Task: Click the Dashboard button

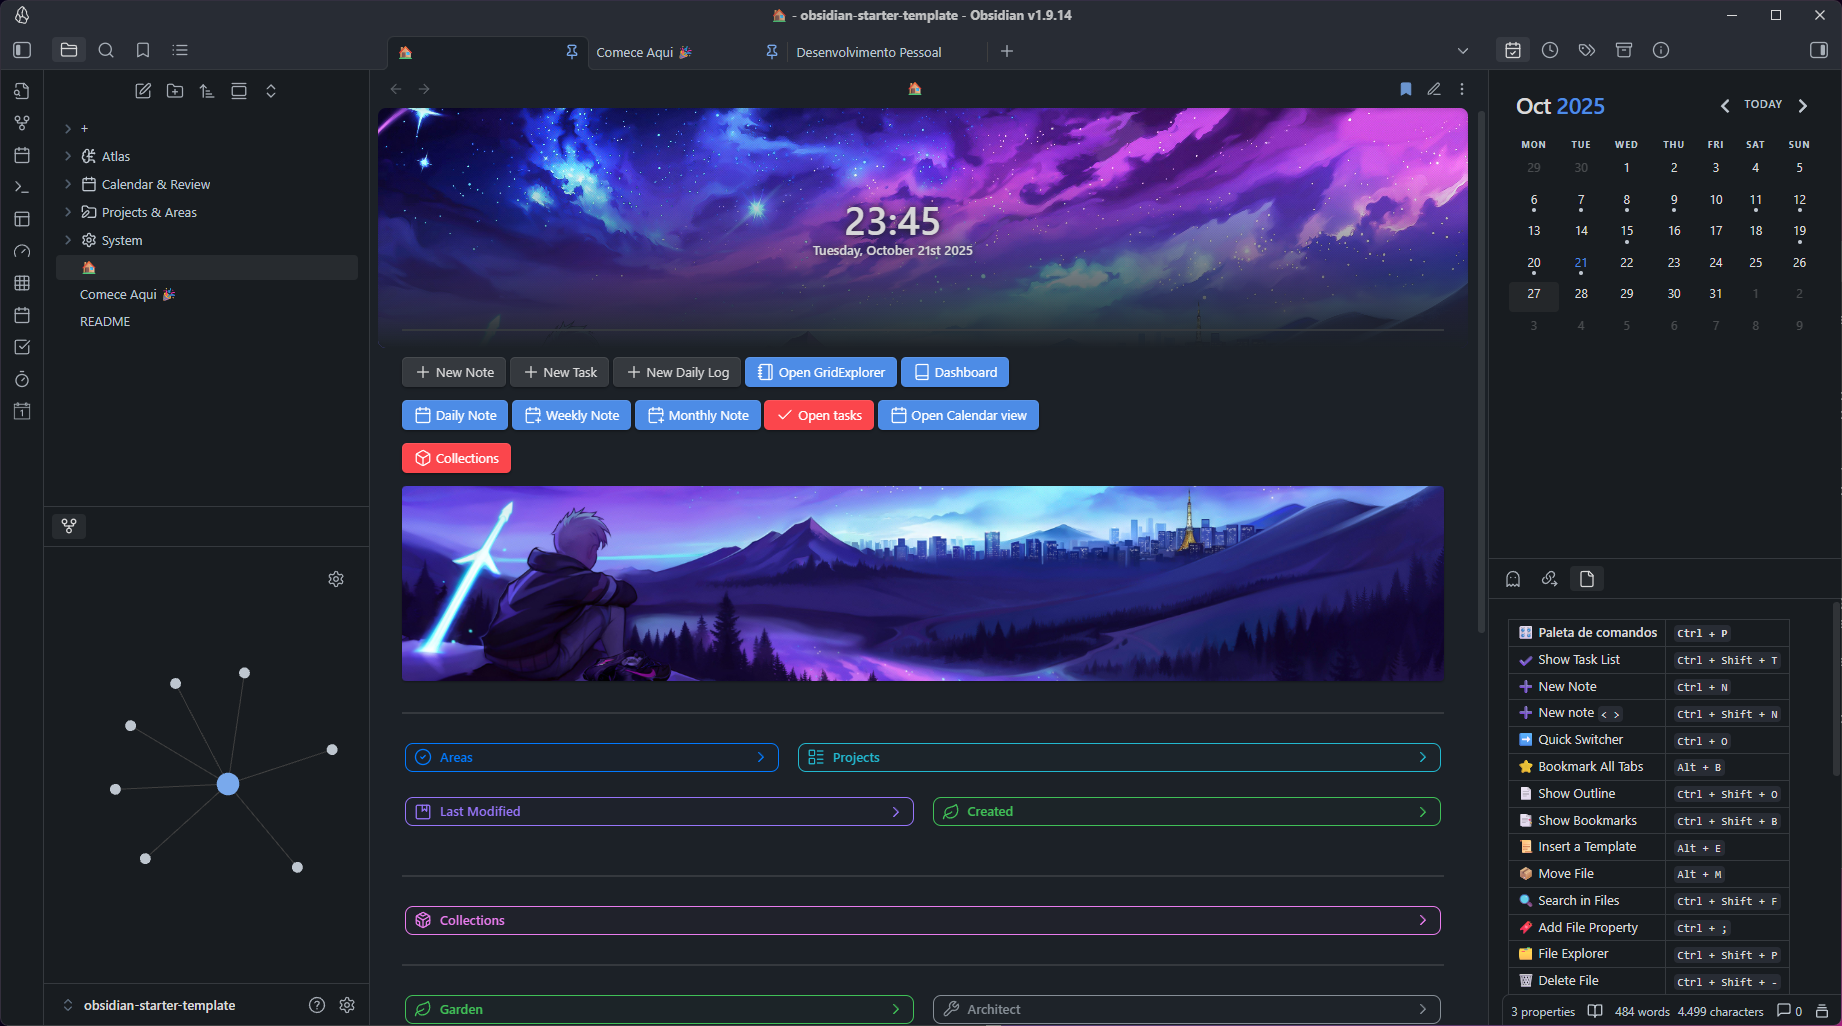Action: point(955,372)
